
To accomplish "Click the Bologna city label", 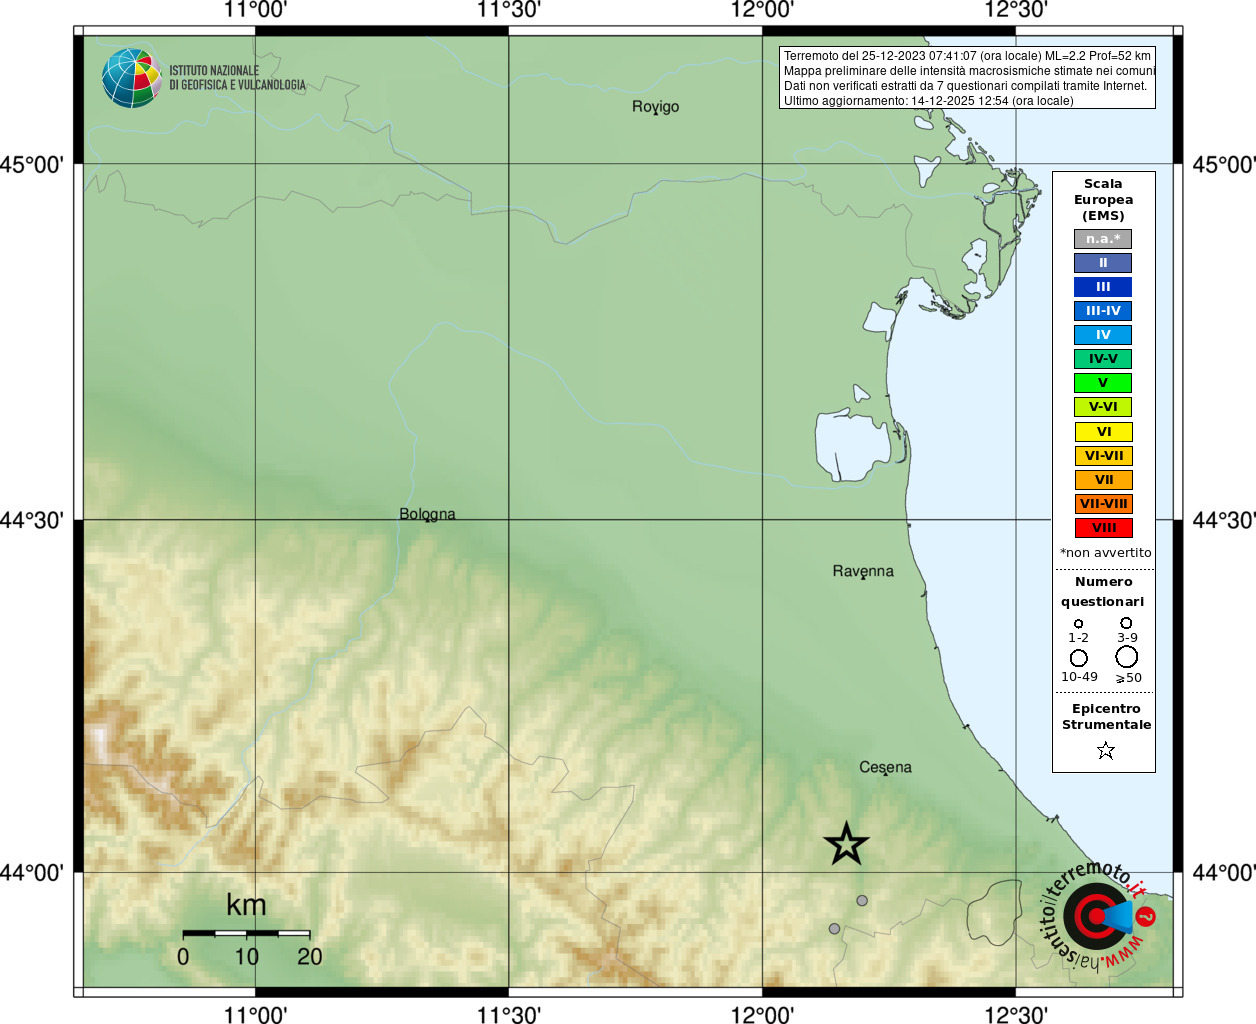I will coord(427,514).
